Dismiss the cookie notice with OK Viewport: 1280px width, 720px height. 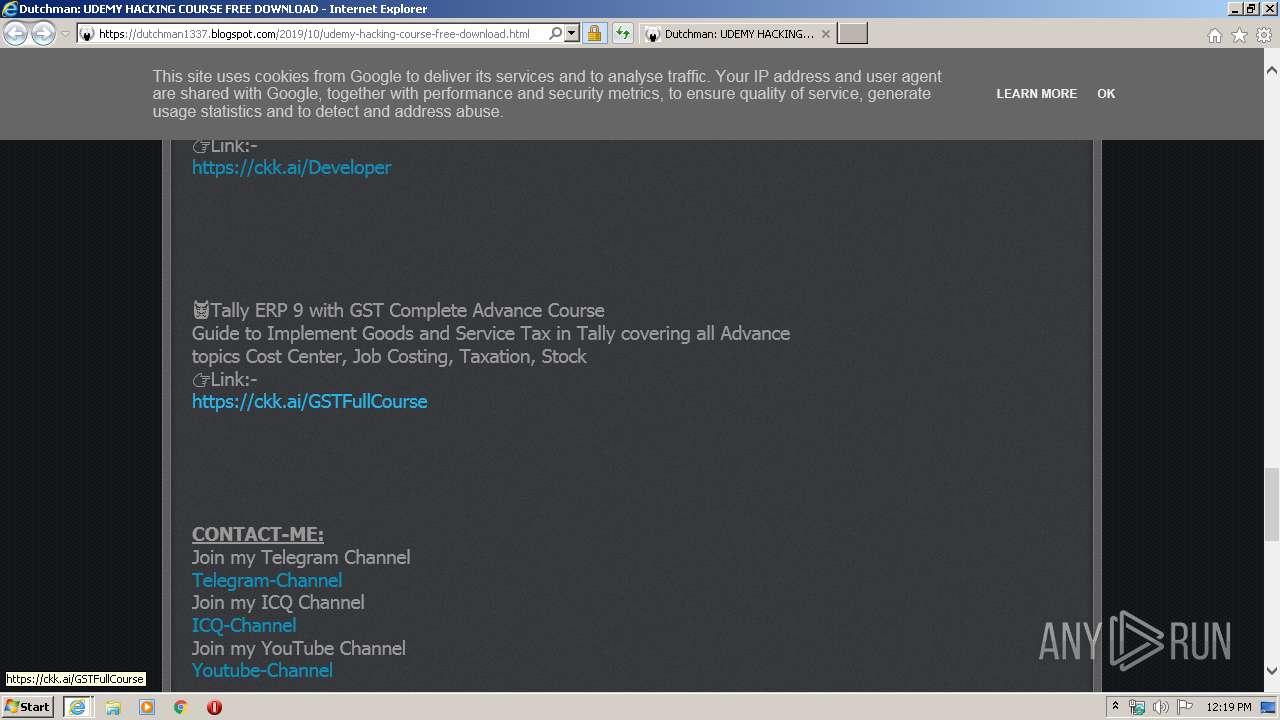[x=1106, y=93]
